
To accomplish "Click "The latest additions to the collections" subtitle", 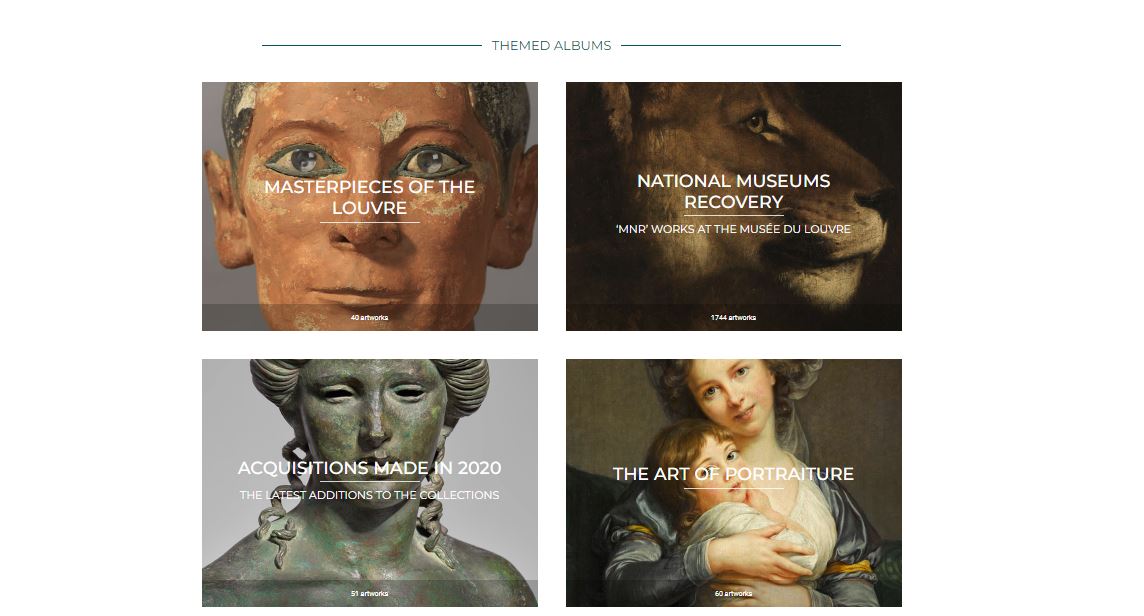I will pos(369,495).
